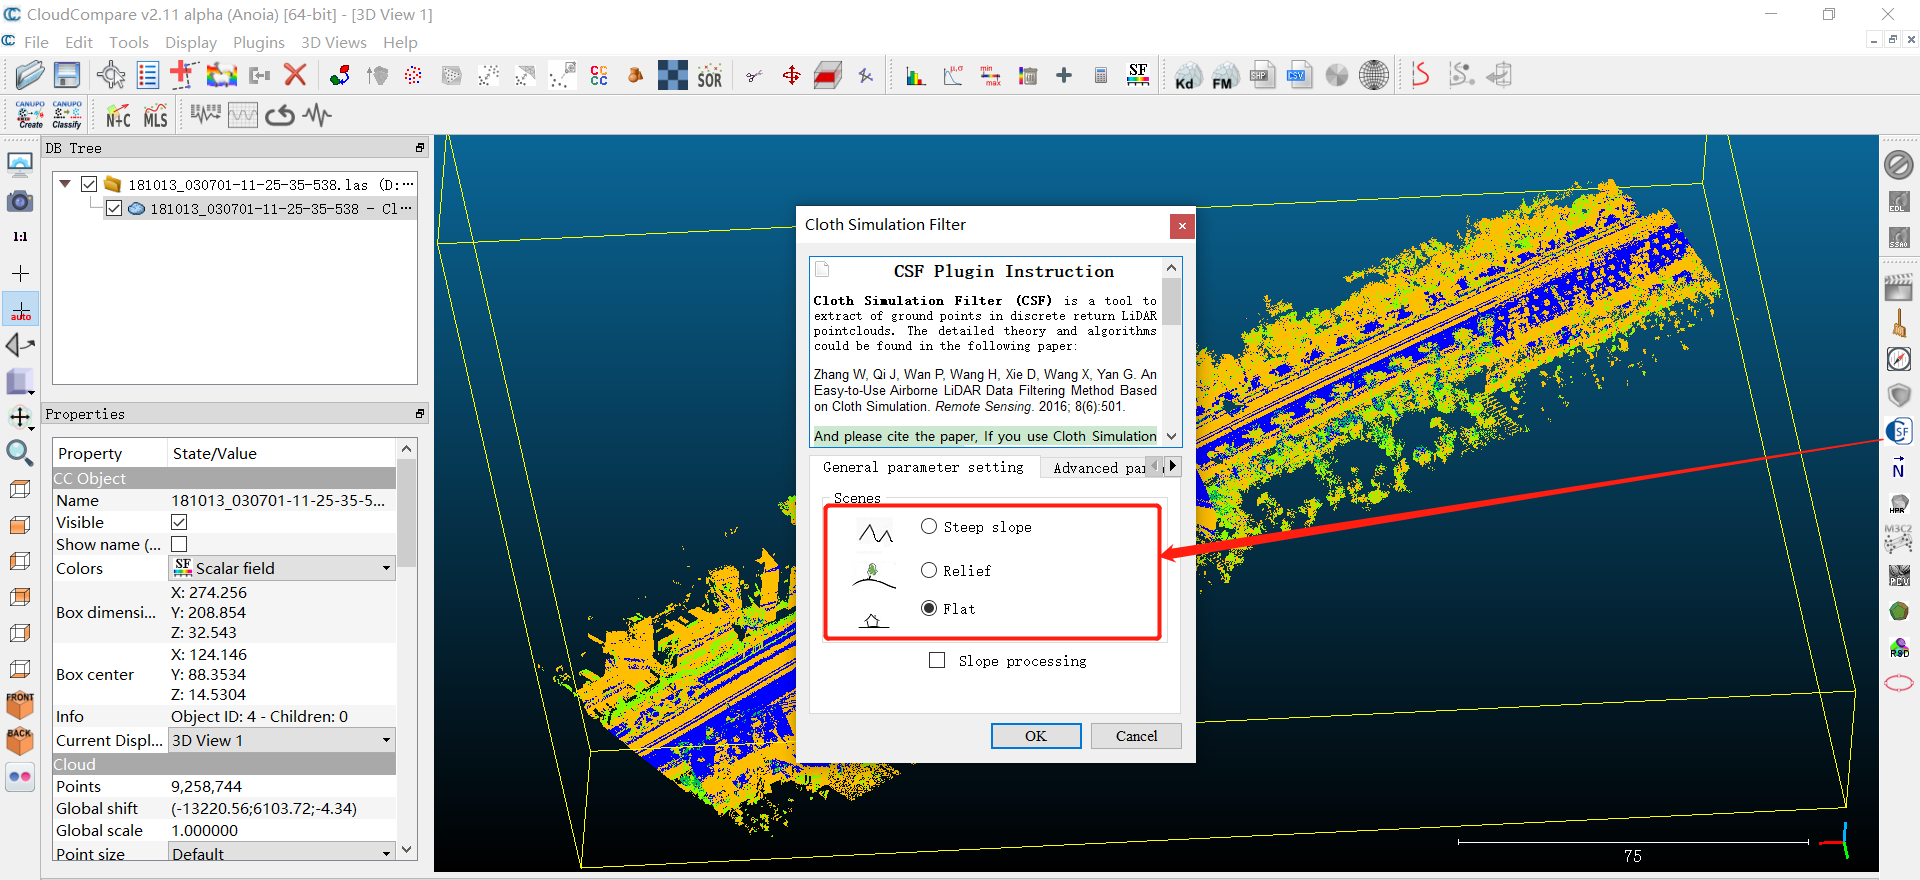Toggle the Visible property checkbox

(179, 522)
